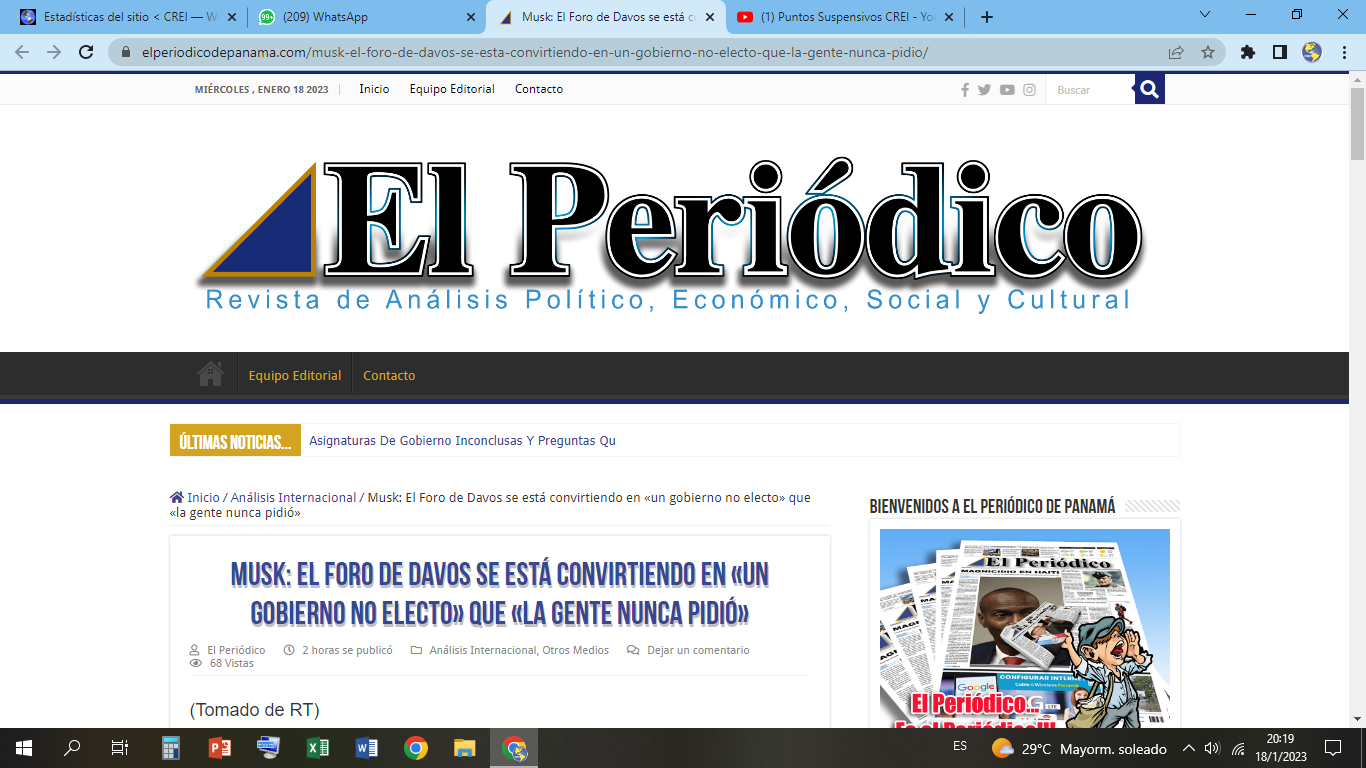Toggle the browser side panel icon

point(1279,52)
